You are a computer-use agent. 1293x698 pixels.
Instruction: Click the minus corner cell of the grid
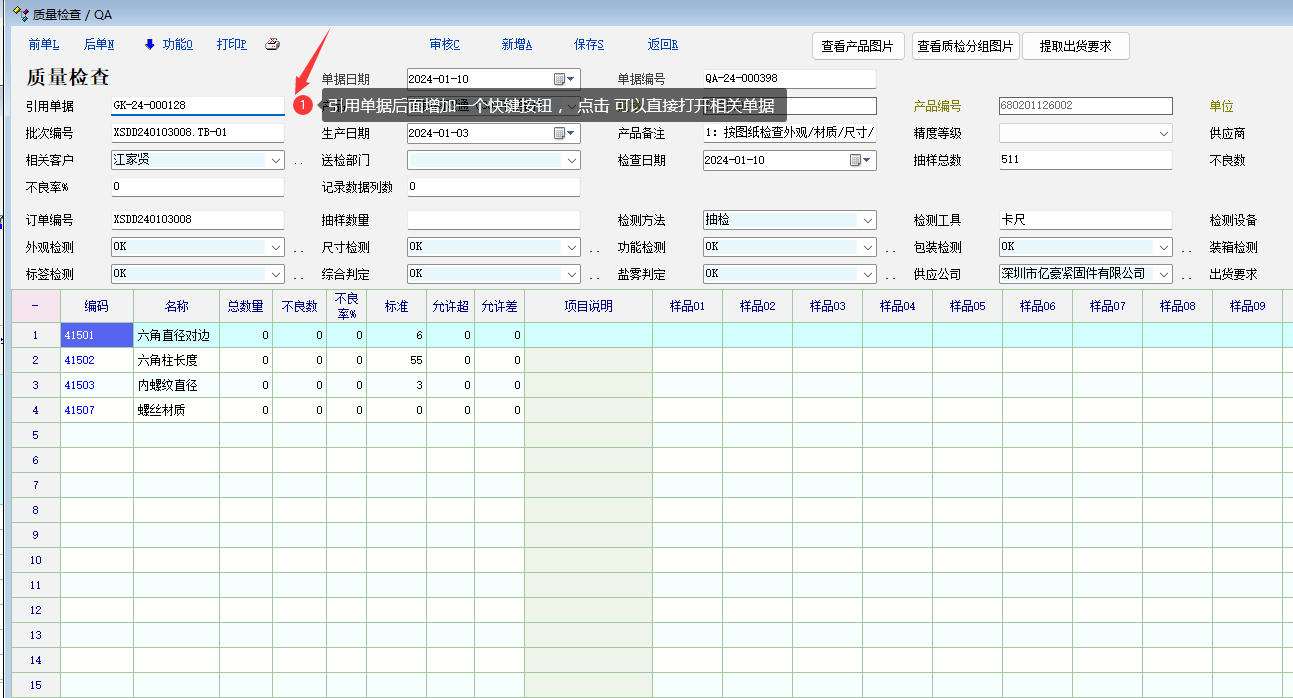click(x=36, y=306)
